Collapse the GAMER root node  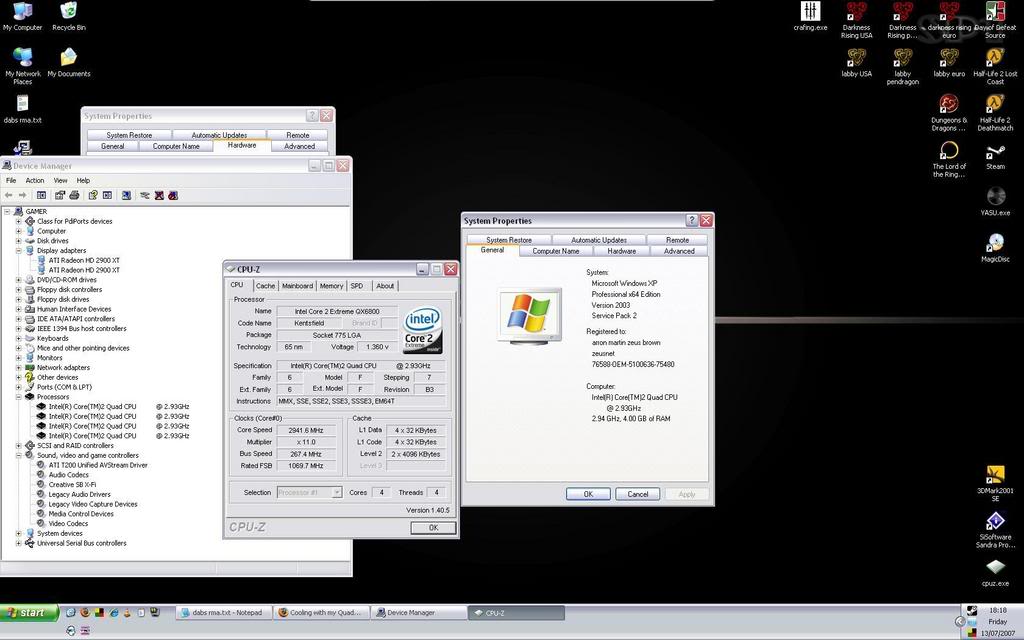pyautogui.click(x=7, y=211)
